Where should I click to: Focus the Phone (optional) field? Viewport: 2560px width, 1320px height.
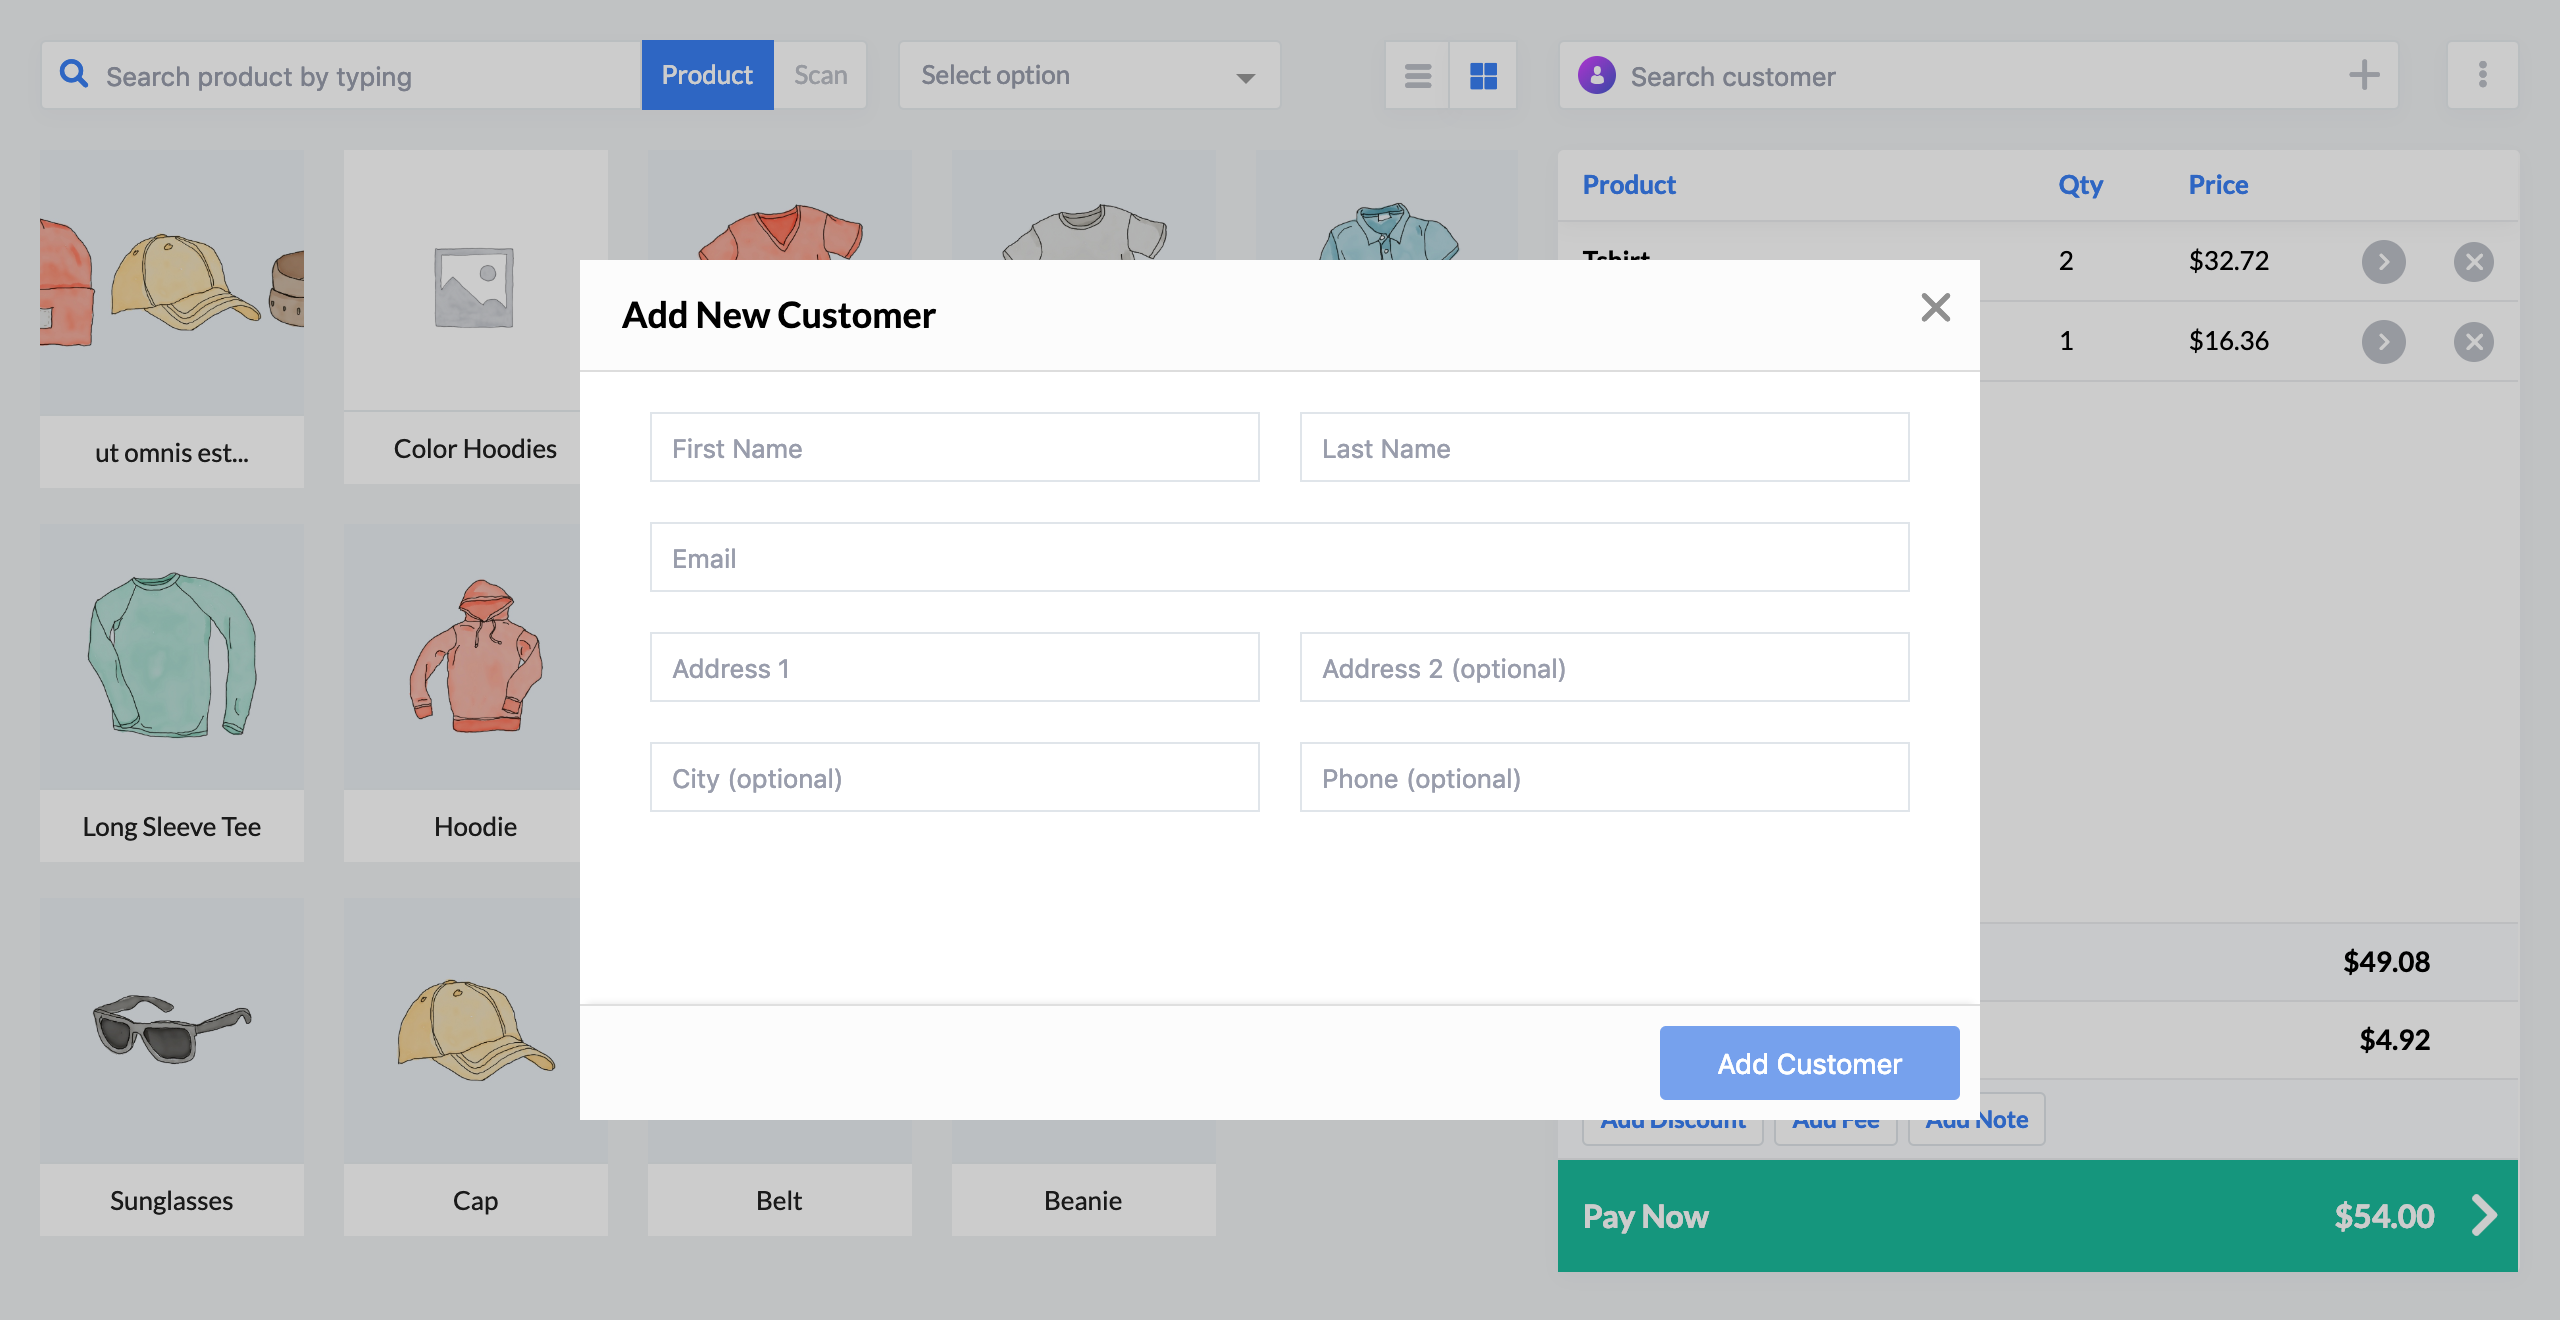(x=1604, y=778)
